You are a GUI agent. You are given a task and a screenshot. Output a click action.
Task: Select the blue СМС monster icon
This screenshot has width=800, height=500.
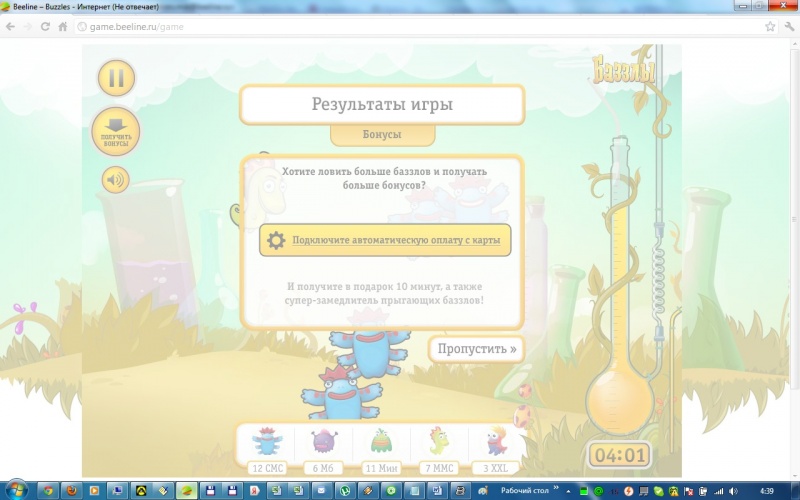tap(266, 442)
